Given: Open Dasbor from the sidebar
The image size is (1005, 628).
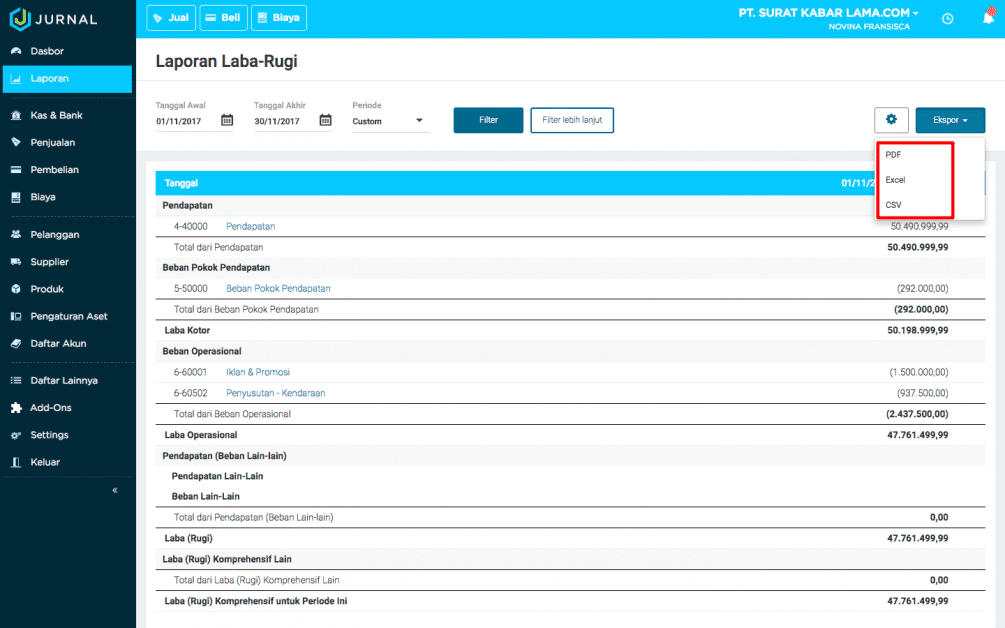Looking at the screenshot, I should click(x=47, y=51).
